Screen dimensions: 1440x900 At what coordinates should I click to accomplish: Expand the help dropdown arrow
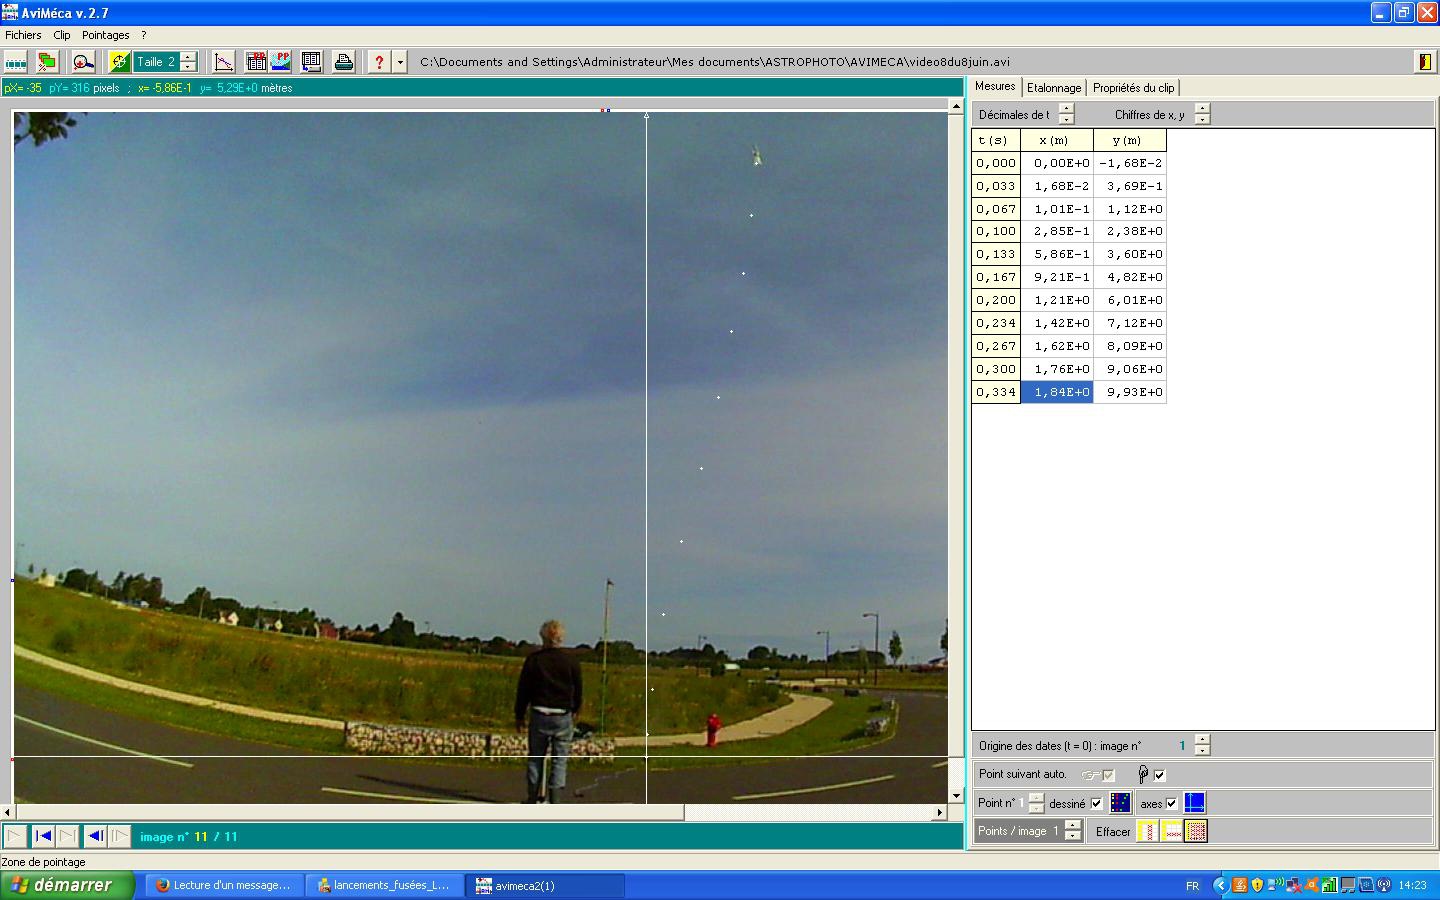coord(400,62)
